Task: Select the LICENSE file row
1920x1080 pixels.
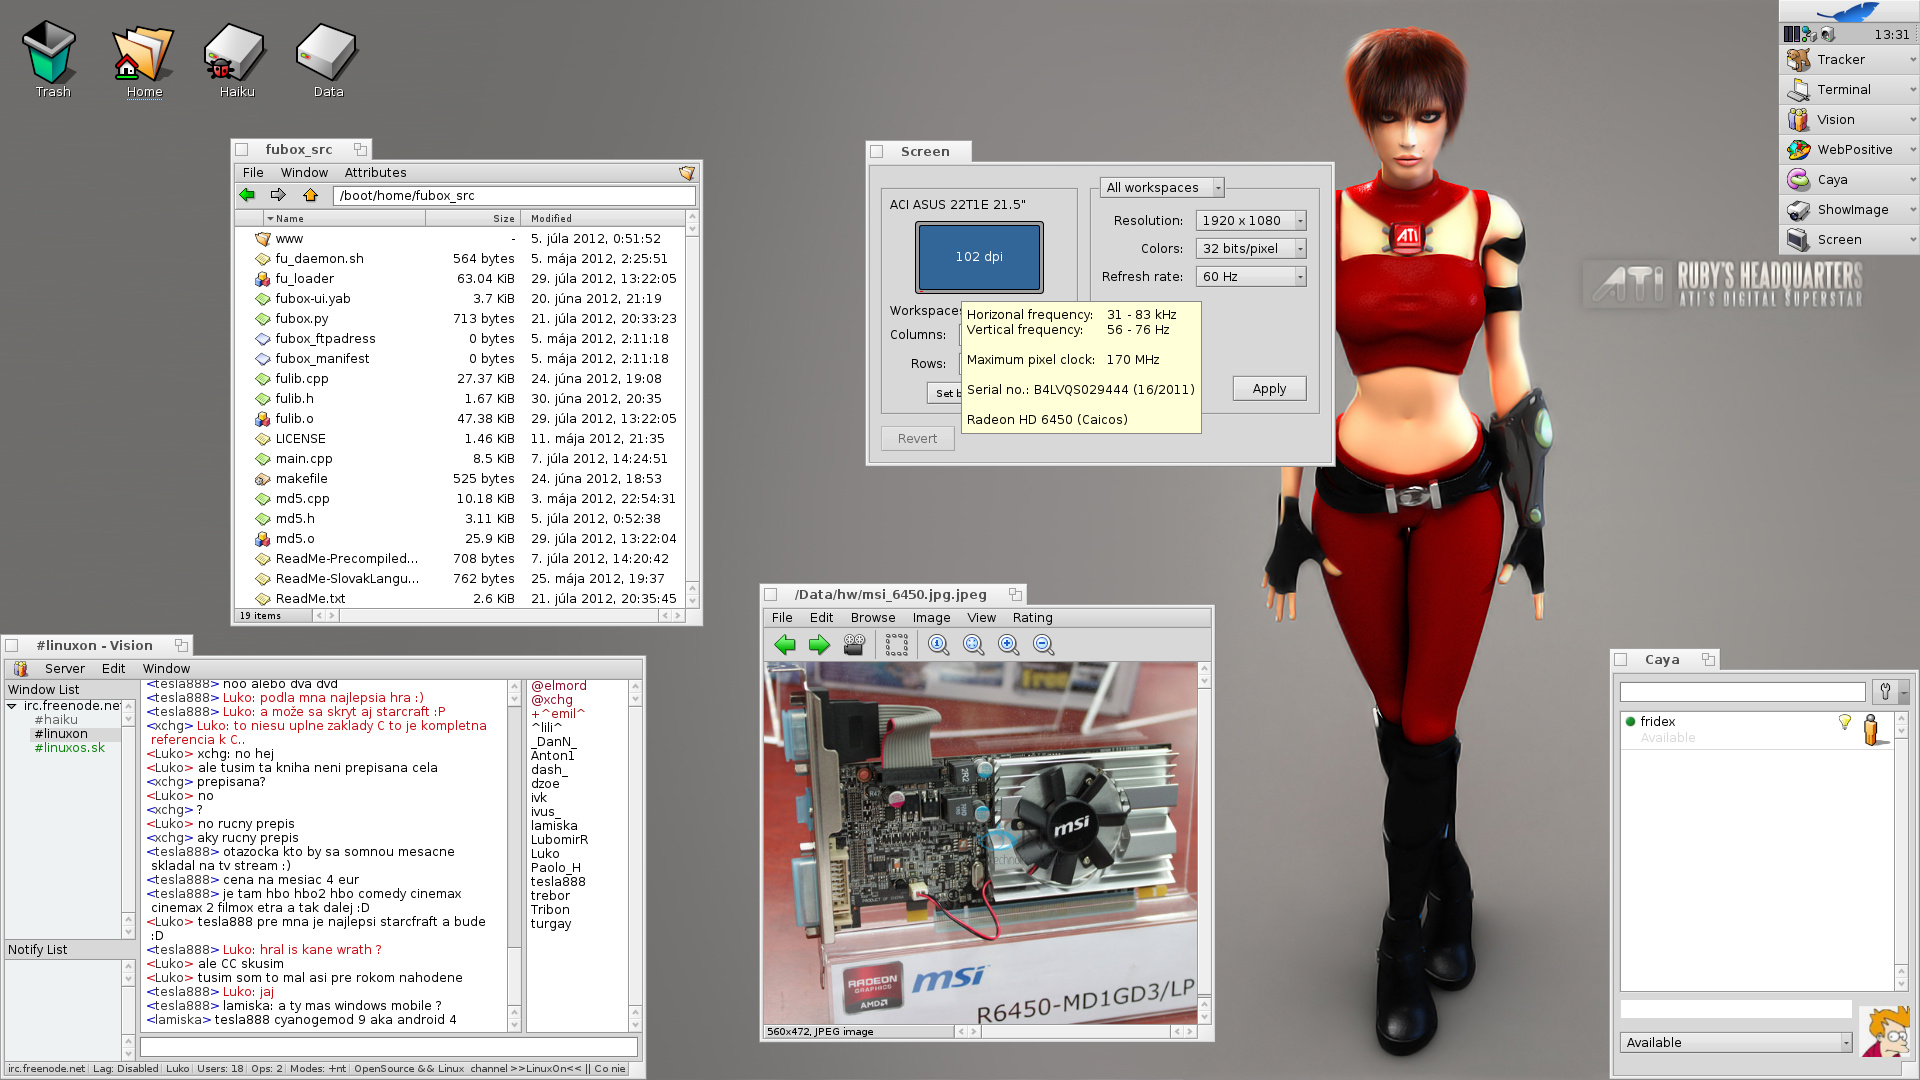Action: click(x=460, y=439)
